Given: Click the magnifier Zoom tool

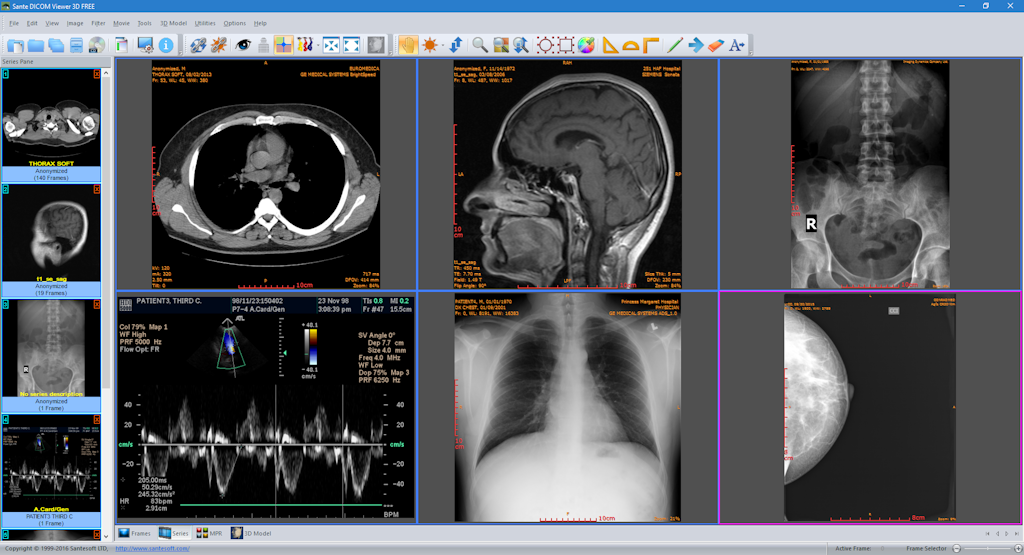Looking at the screenshot, I should [x=479, y=45].
